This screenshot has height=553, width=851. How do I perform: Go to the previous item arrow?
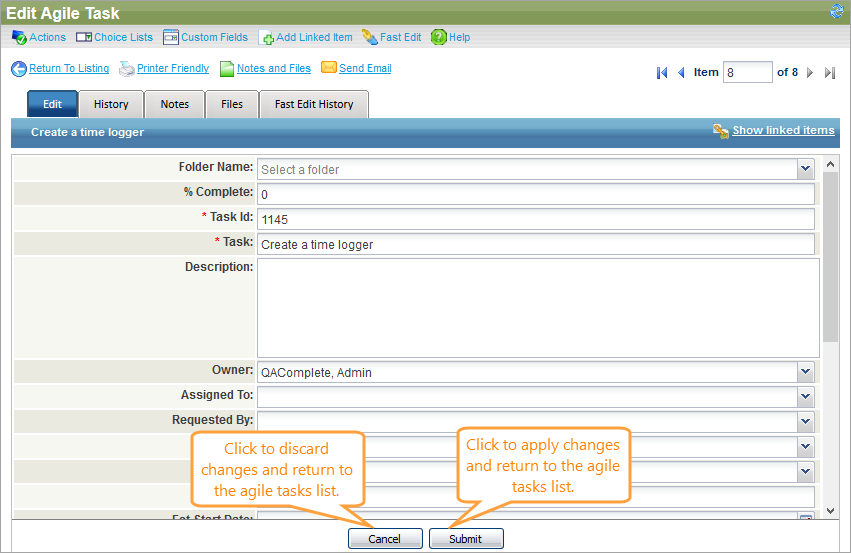(x=682, y=73)
